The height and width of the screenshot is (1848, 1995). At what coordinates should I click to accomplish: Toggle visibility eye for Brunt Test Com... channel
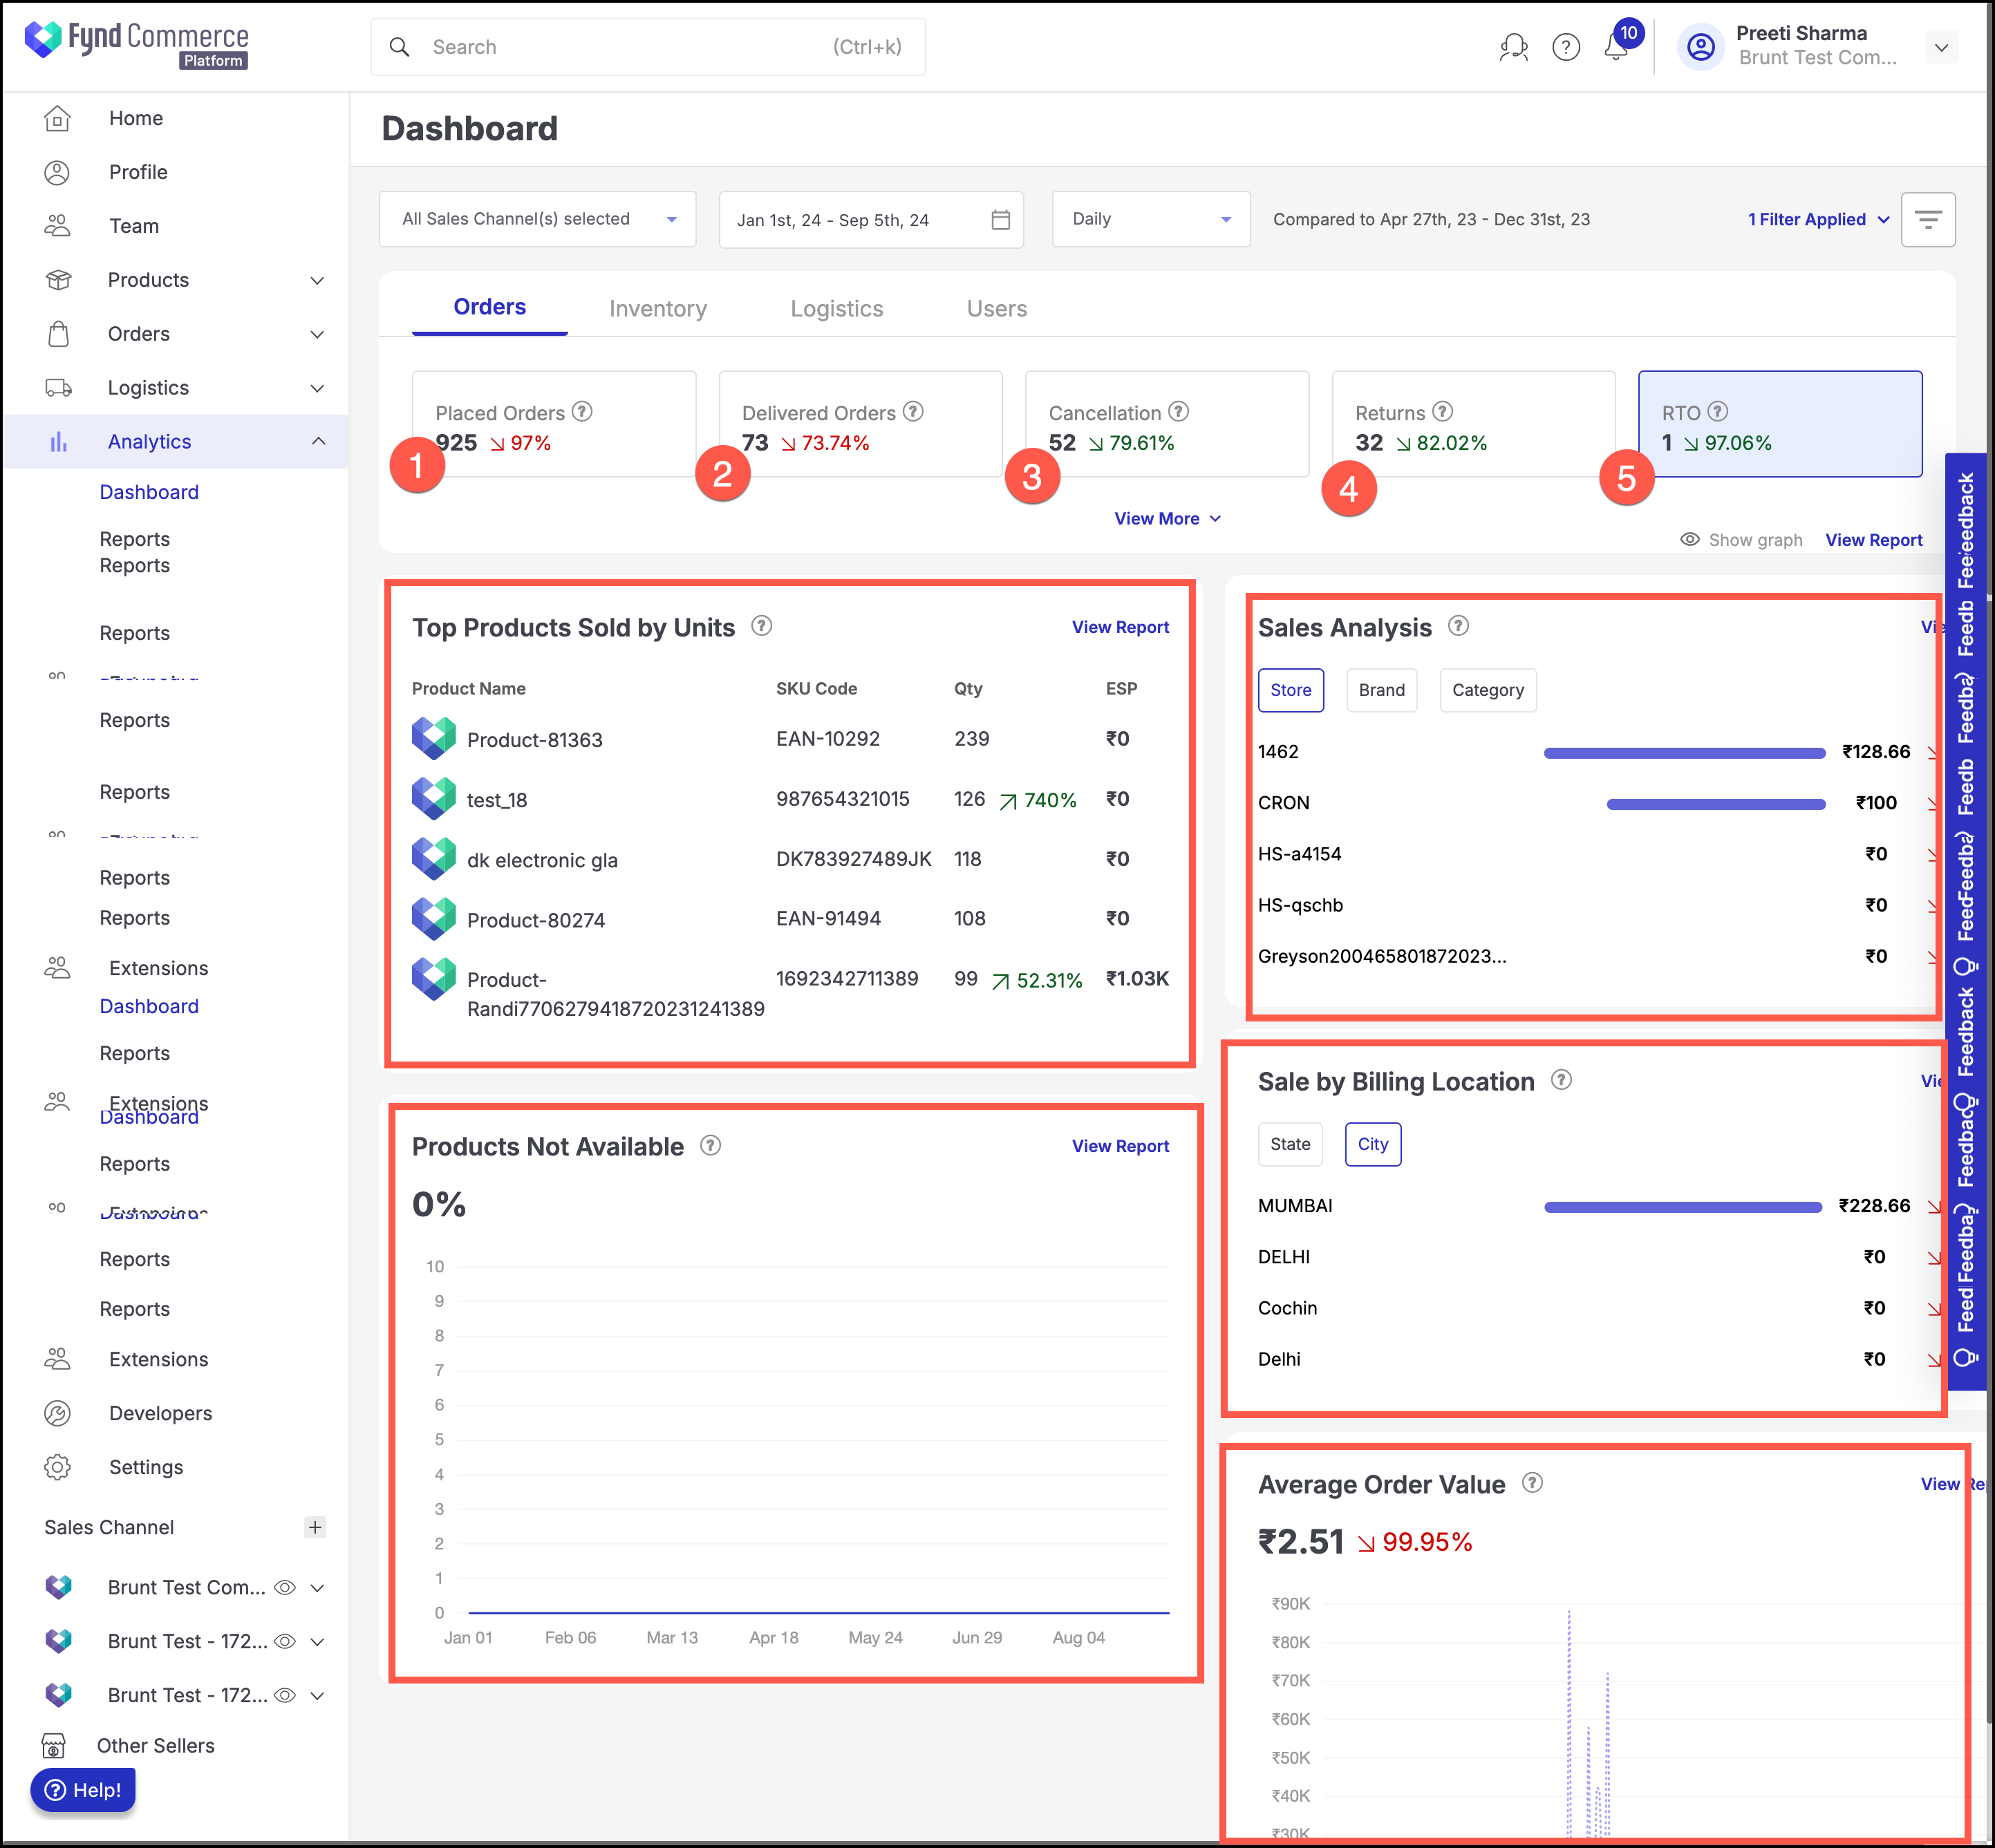[x=285, y=1588]
